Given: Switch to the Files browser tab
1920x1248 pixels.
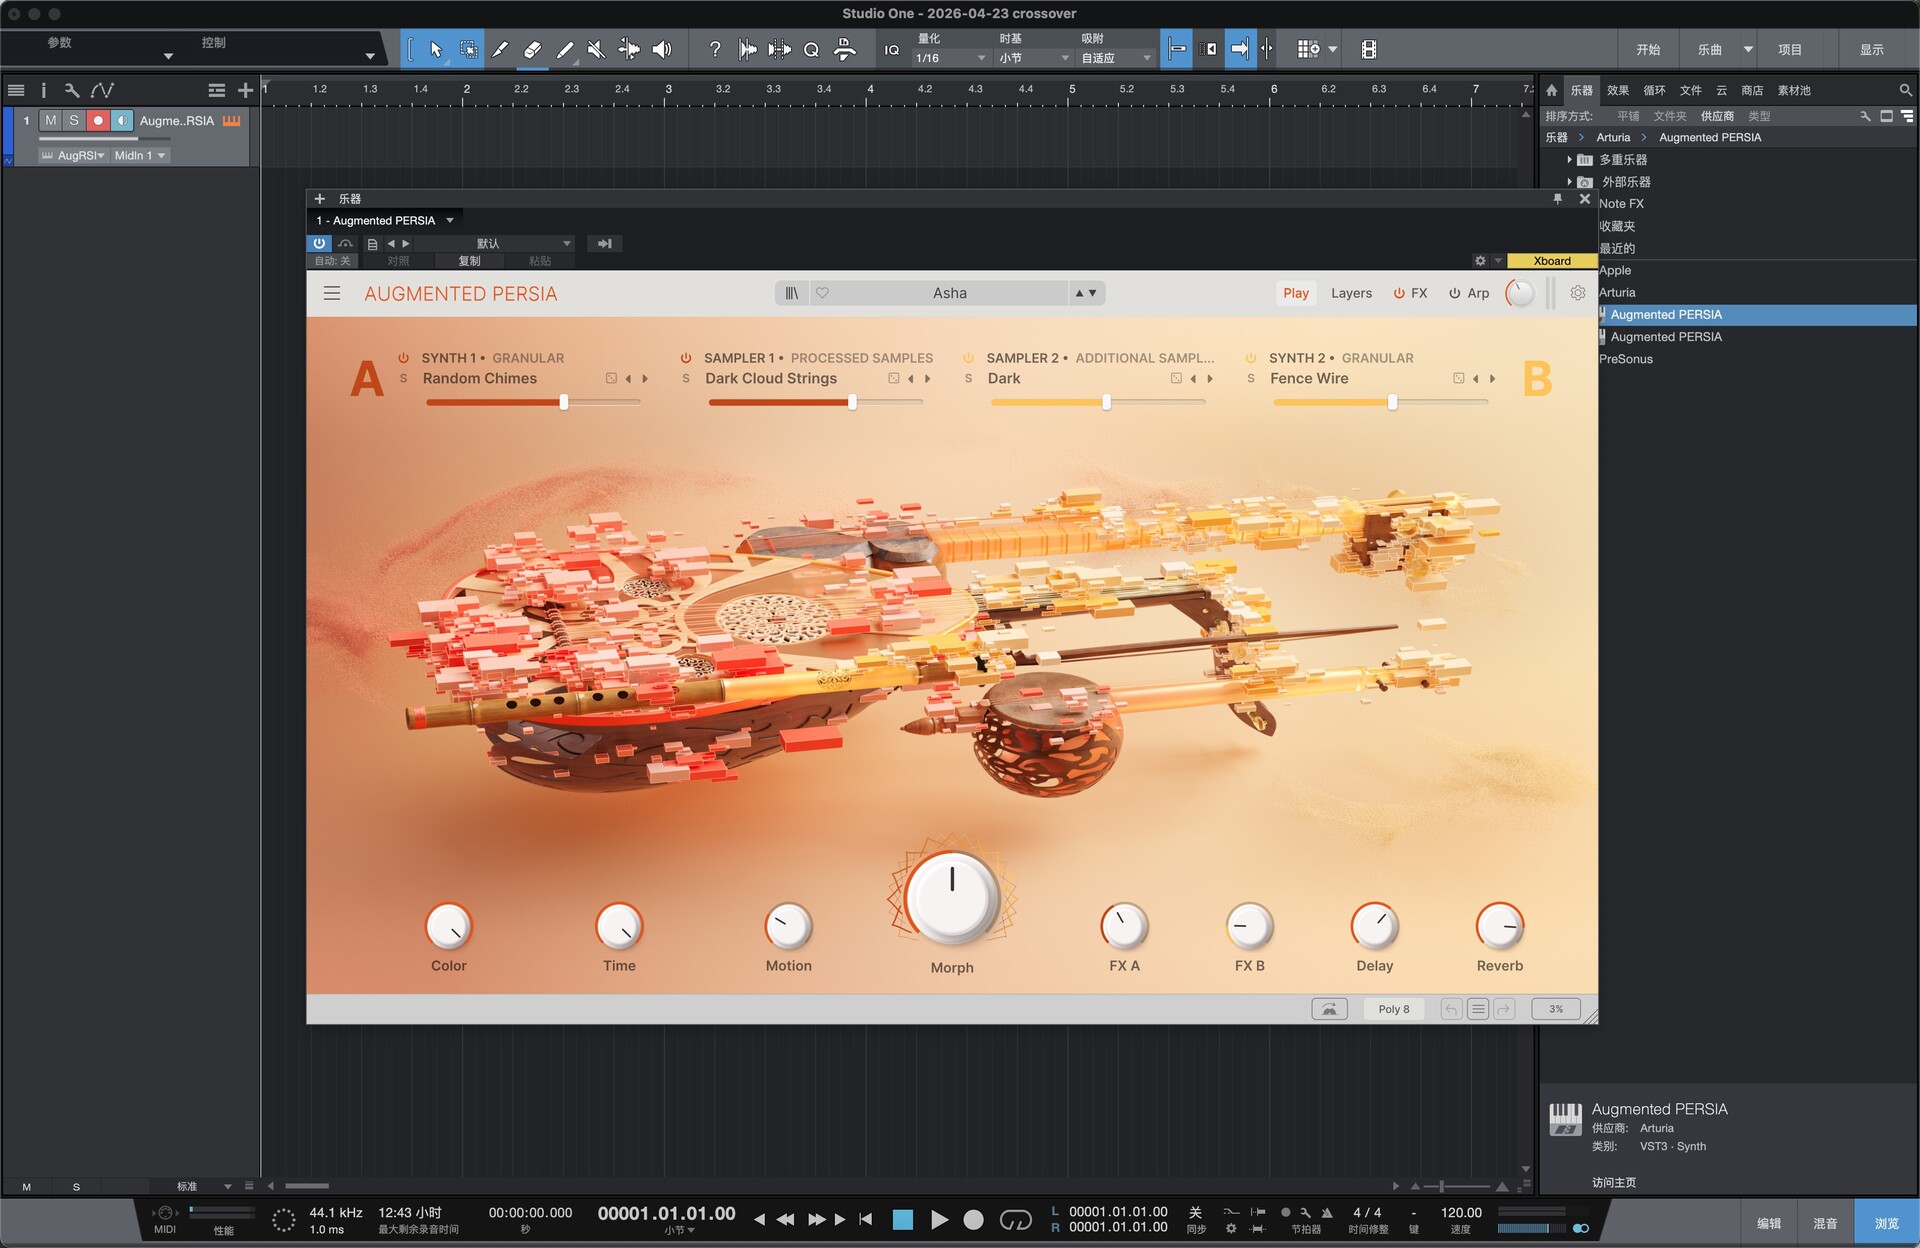Looking at the screenshot, I should (1691, 90).
